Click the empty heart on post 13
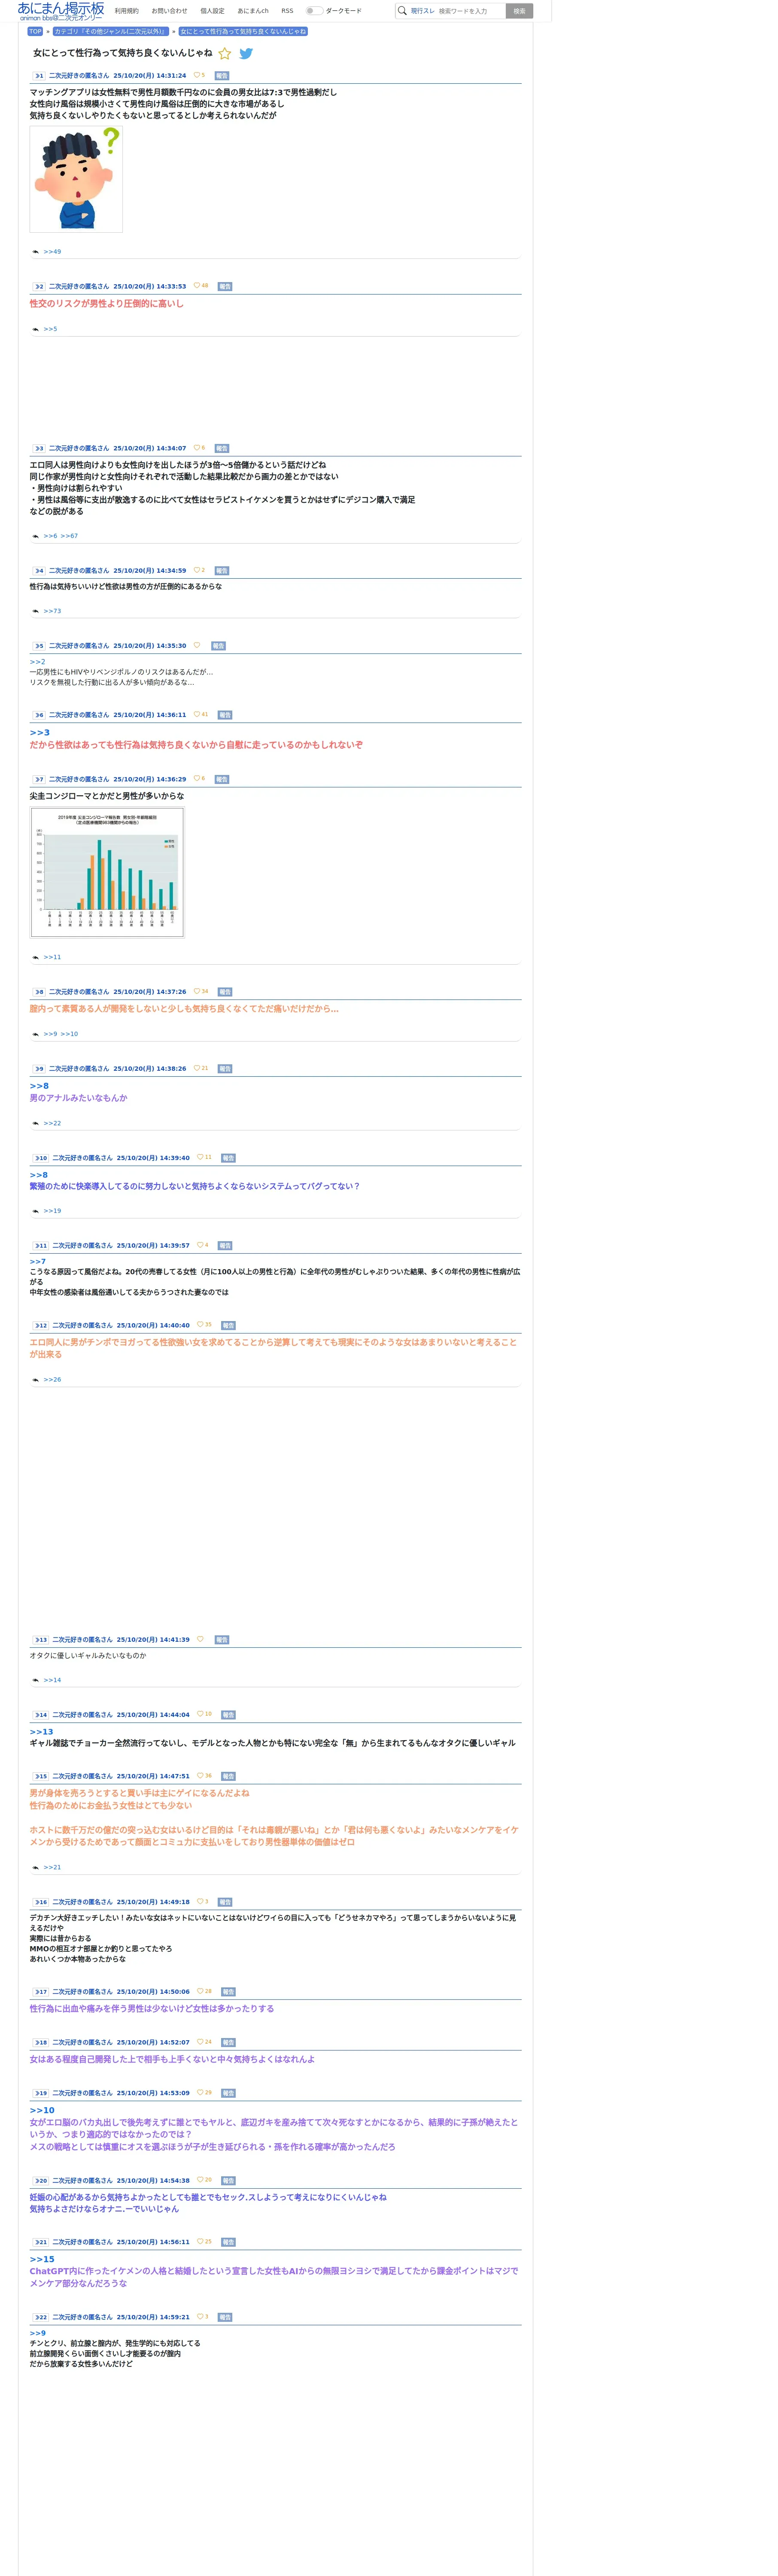778x2576 pixels. (x=200, y=1639)
